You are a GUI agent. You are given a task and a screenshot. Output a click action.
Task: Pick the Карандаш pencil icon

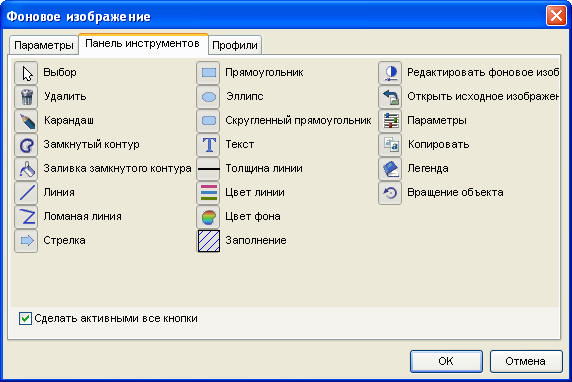(x=26, y=121)
